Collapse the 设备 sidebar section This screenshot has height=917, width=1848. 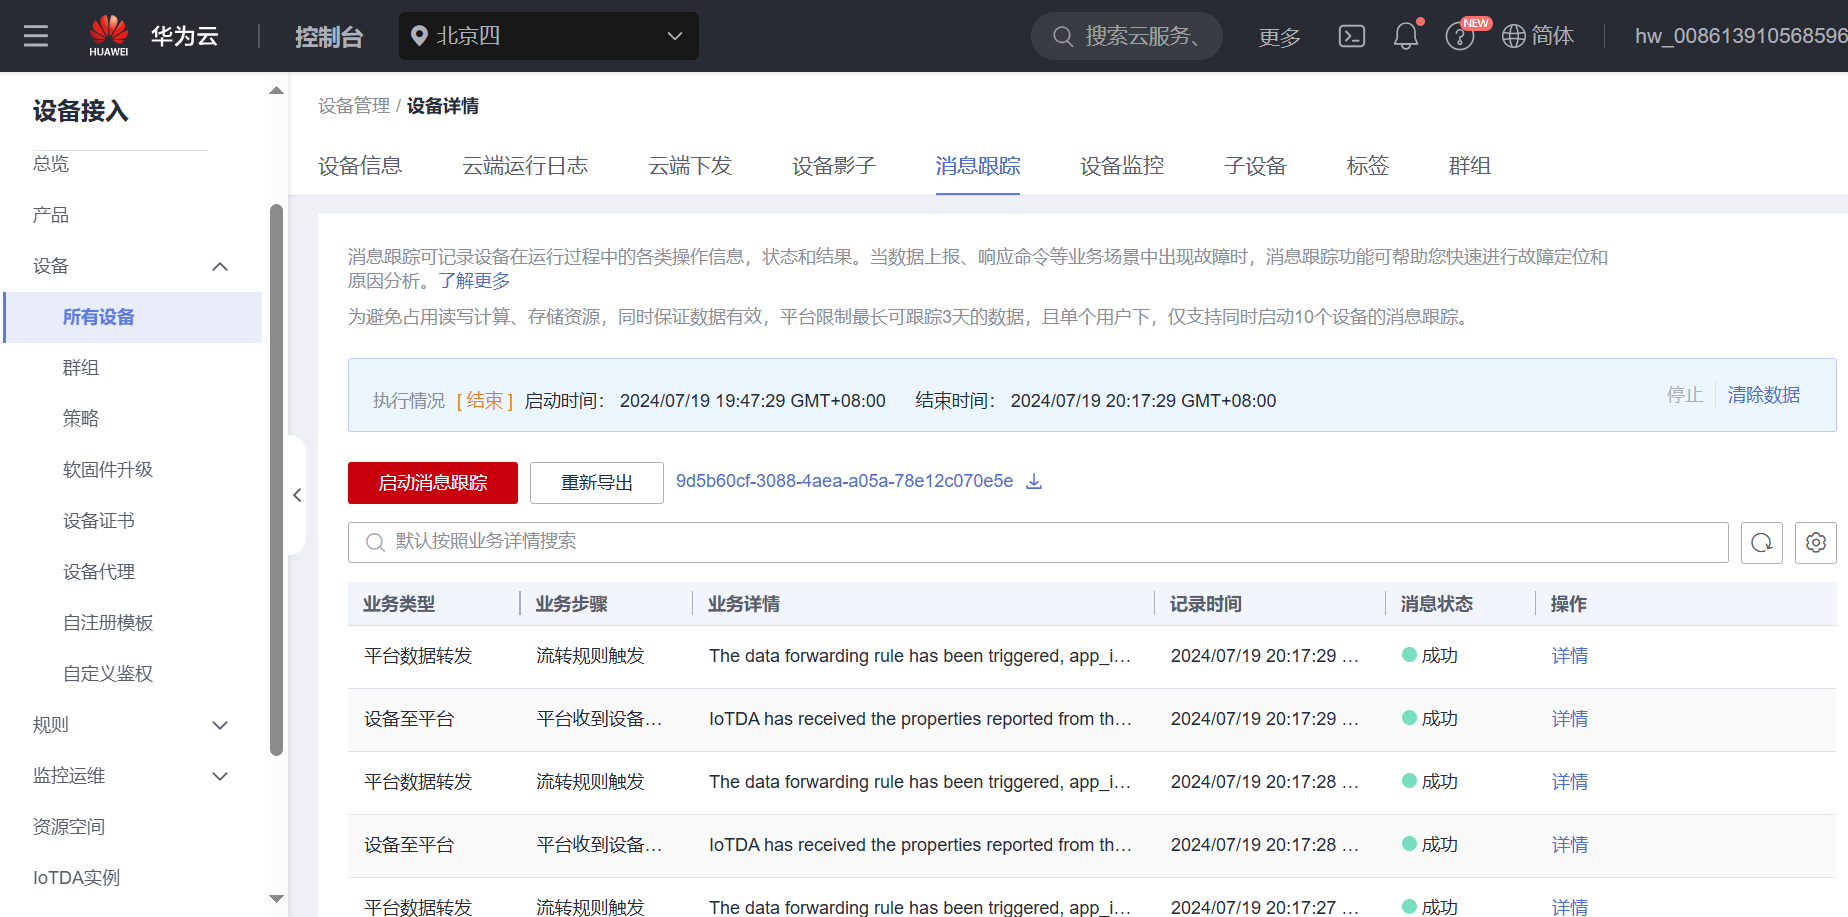pyautogui.click(x=220, y=266)
